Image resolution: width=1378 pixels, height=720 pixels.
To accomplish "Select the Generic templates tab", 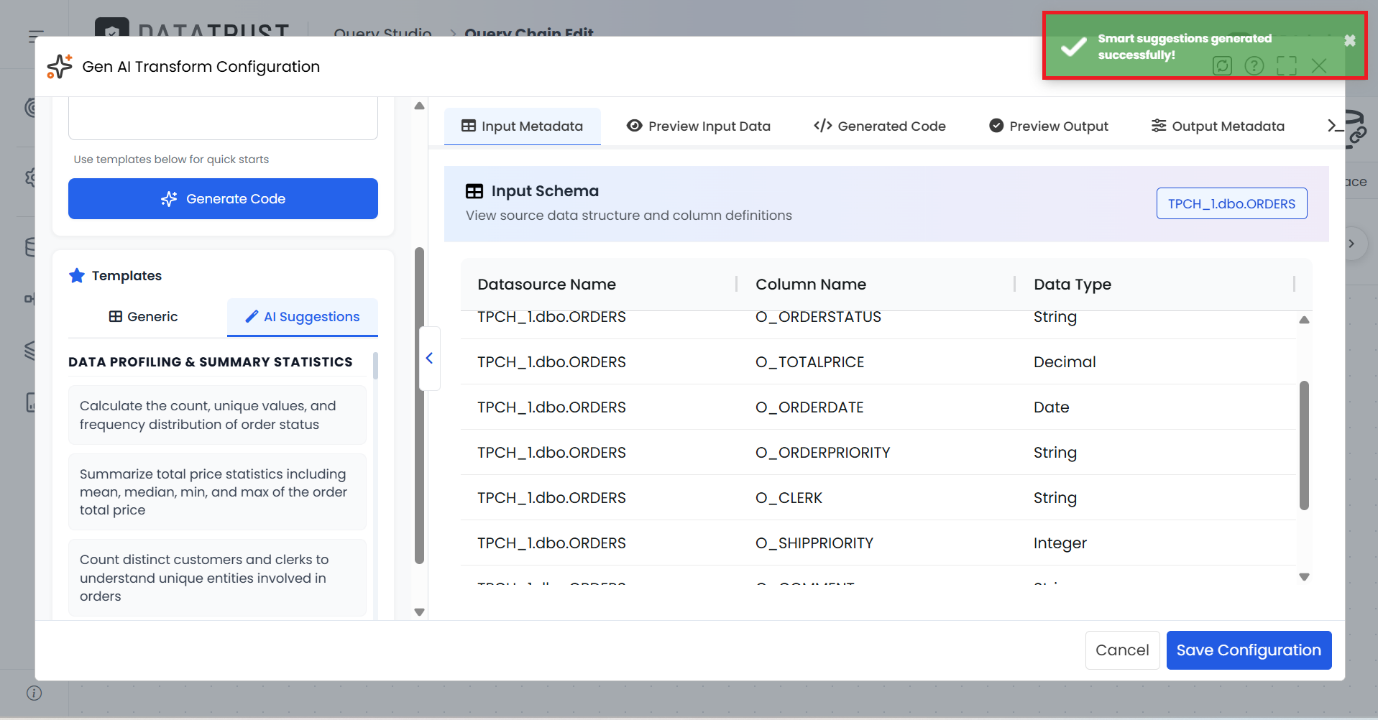I will coord(143,316).
